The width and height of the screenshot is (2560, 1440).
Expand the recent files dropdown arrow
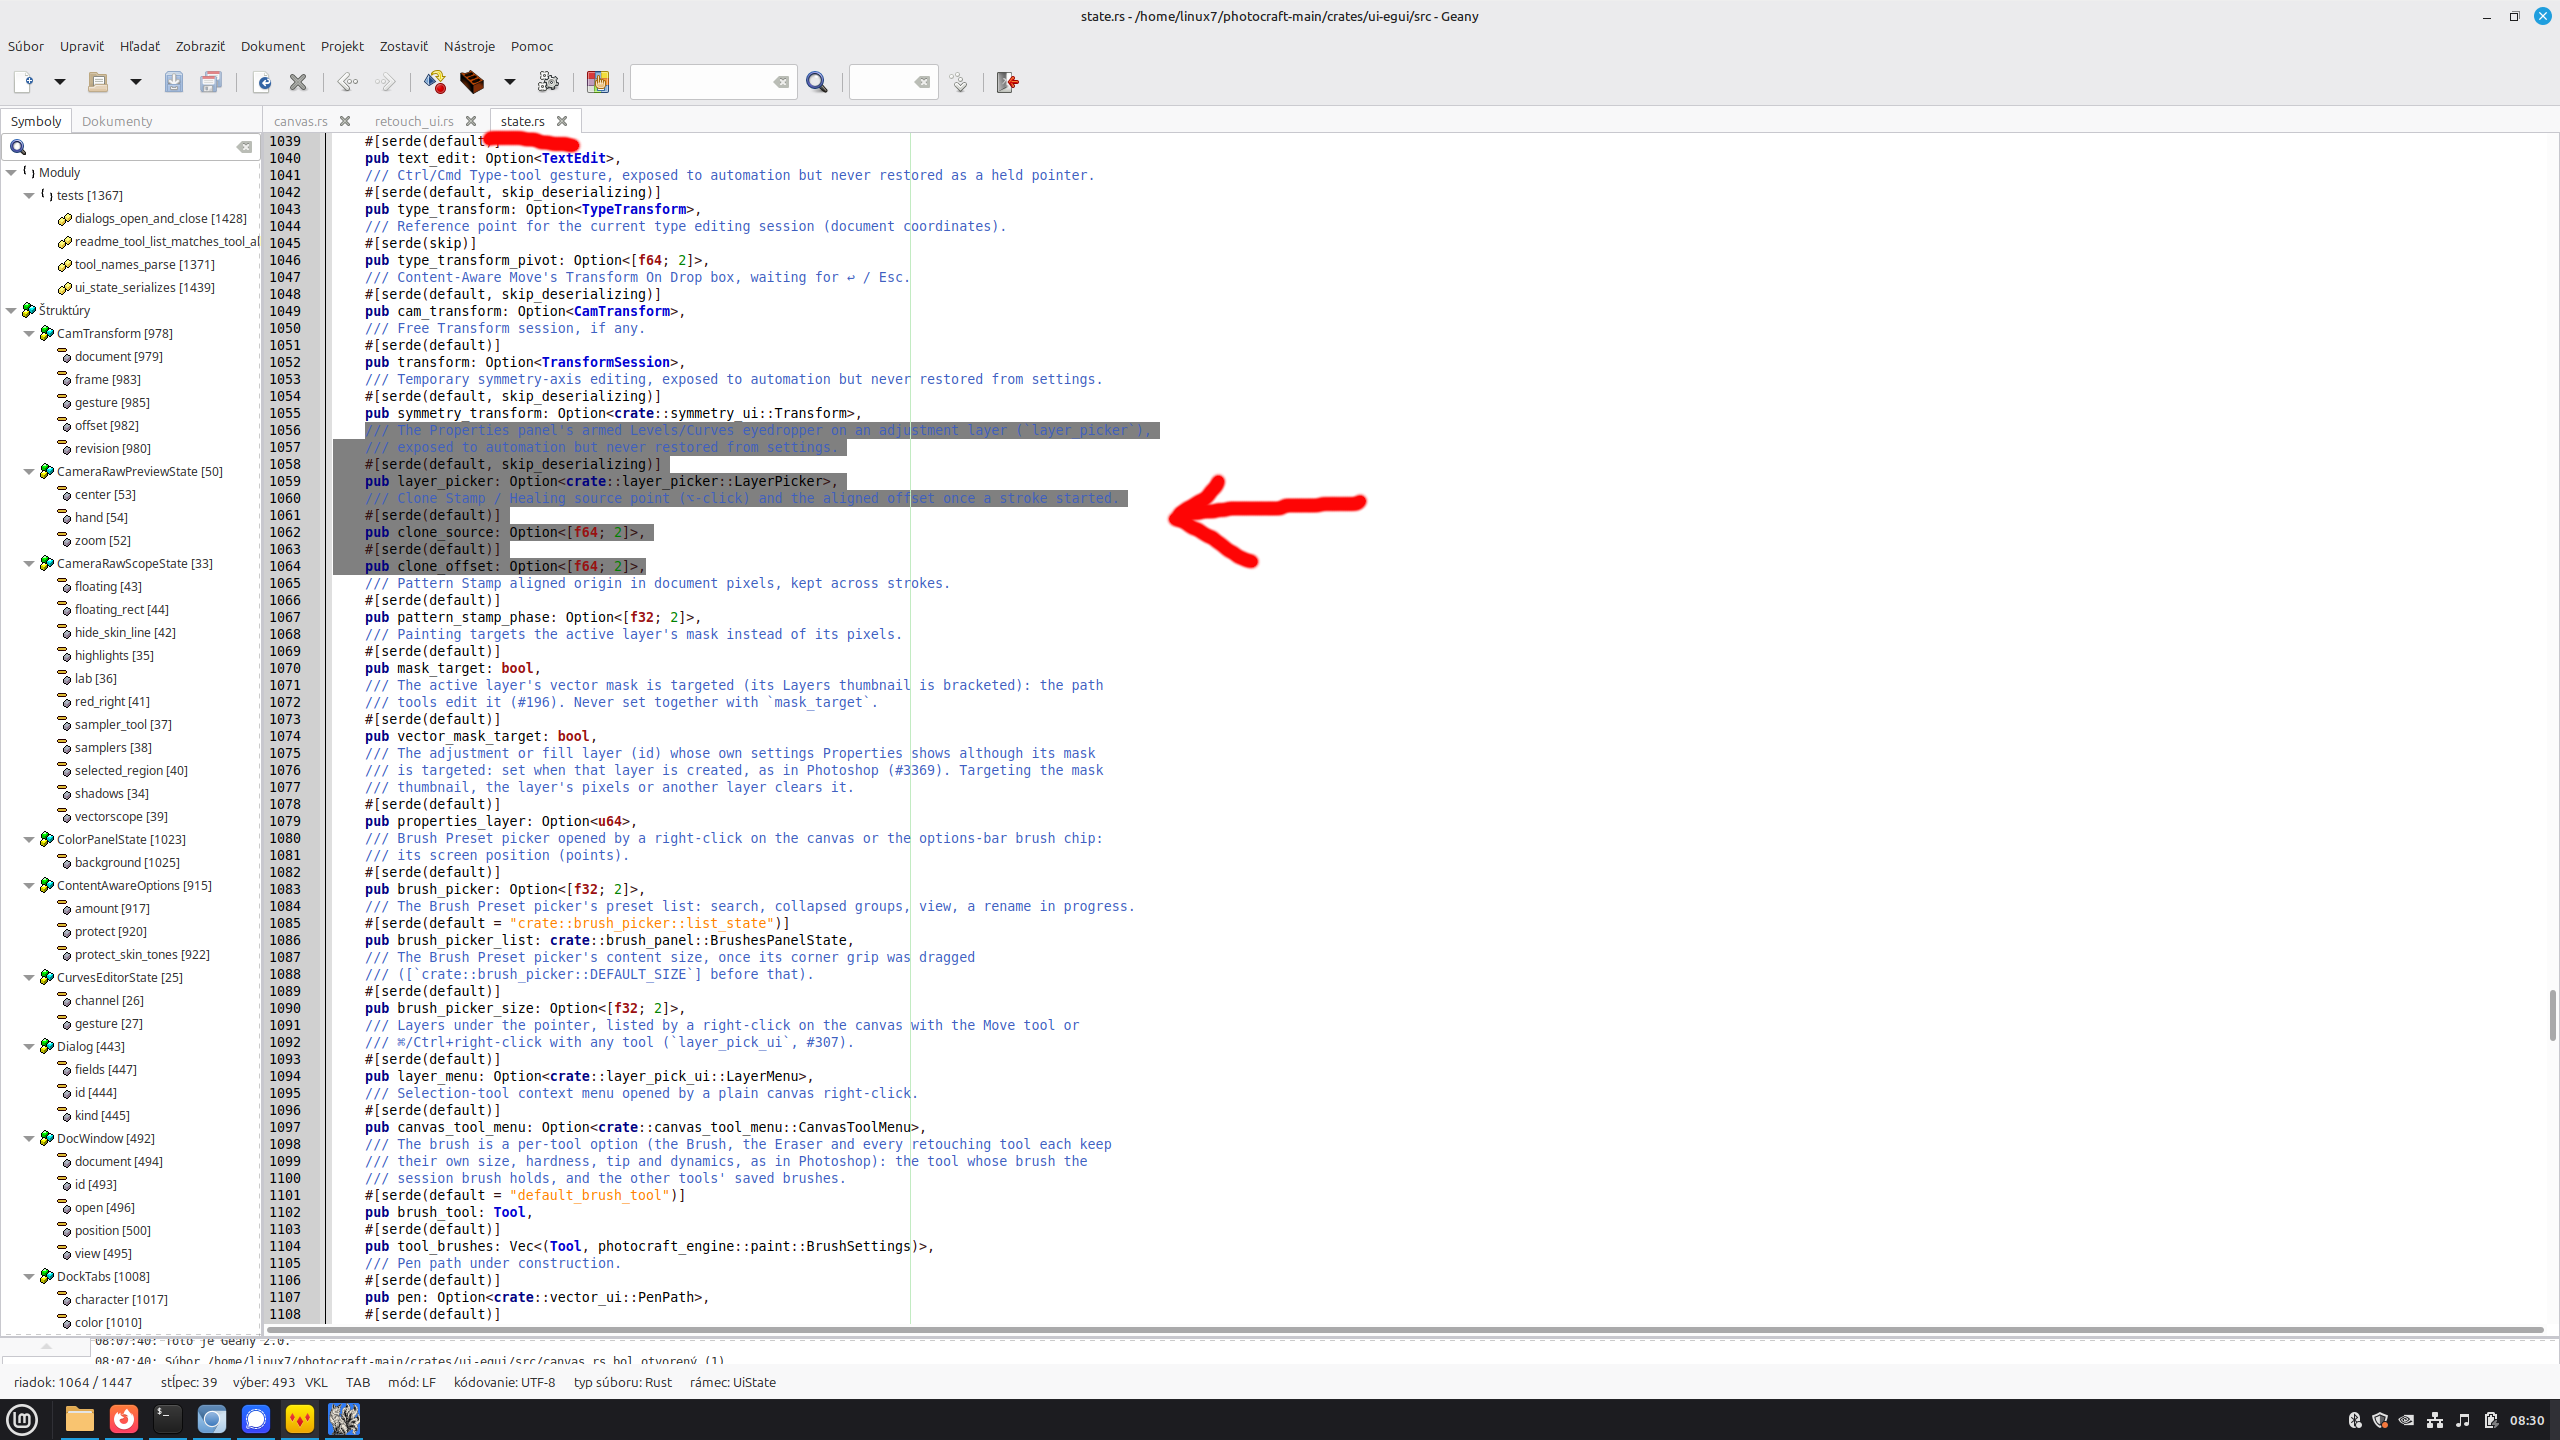pyautogui.click(x=135, y=82)
